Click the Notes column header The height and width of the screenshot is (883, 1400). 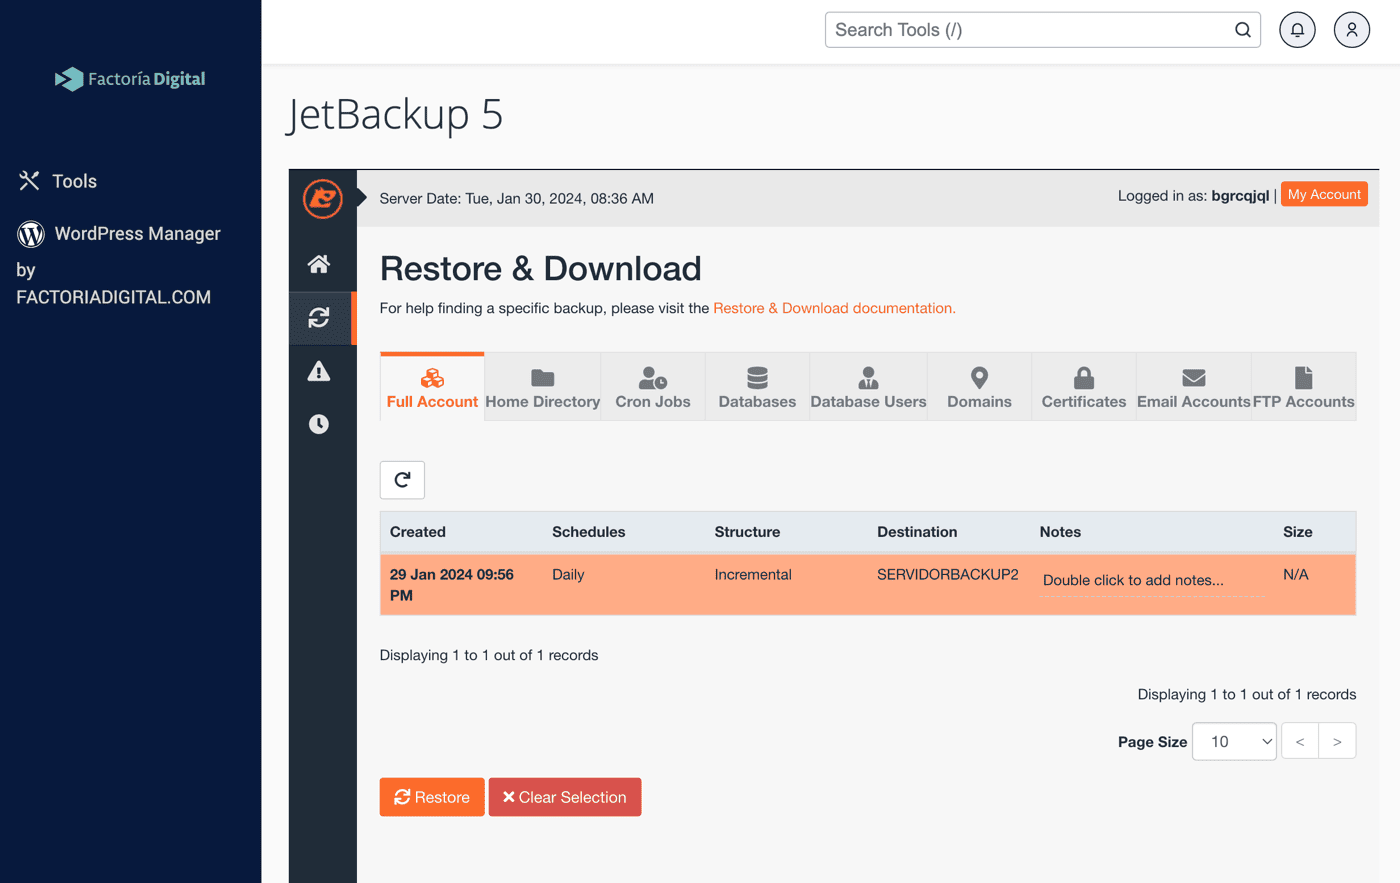pyautogui.click(x=1060, y=532)
